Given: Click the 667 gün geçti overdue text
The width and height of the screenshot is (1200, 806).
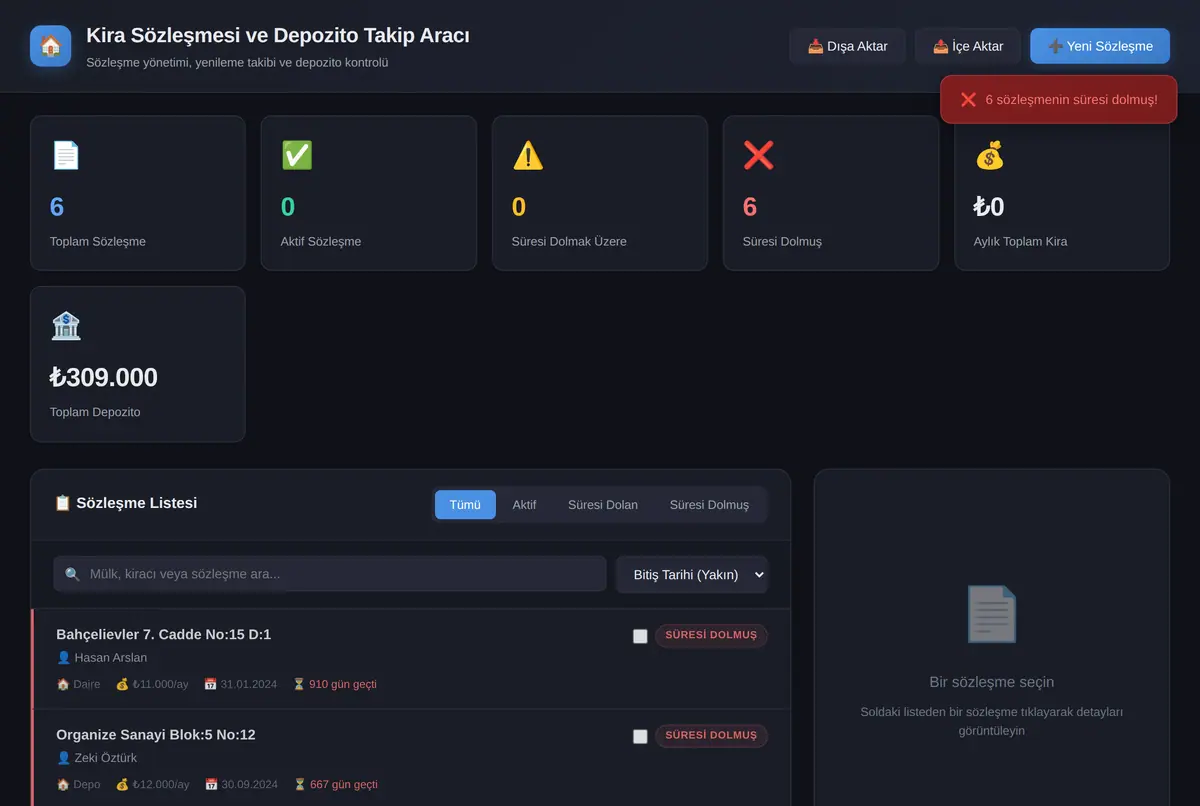Looking at the screenshot, I should coord(344,785).
